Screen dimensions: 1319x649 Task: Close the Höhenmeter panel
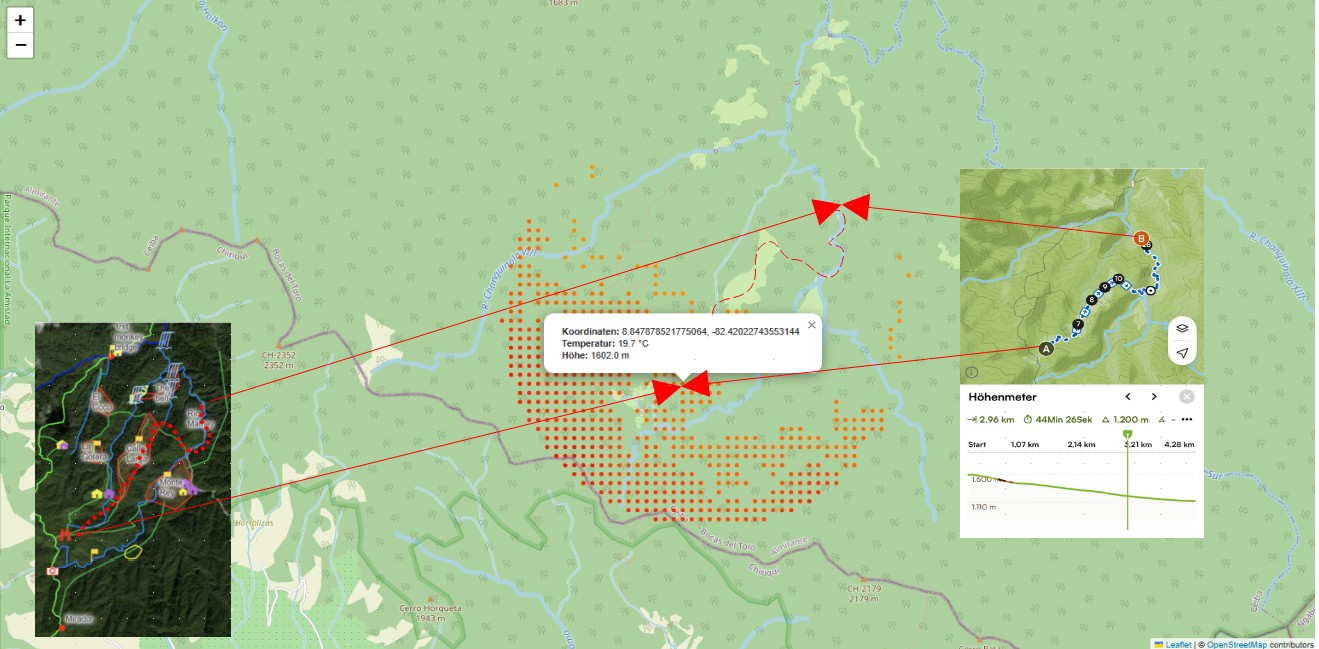click(x=1187, y=397)
